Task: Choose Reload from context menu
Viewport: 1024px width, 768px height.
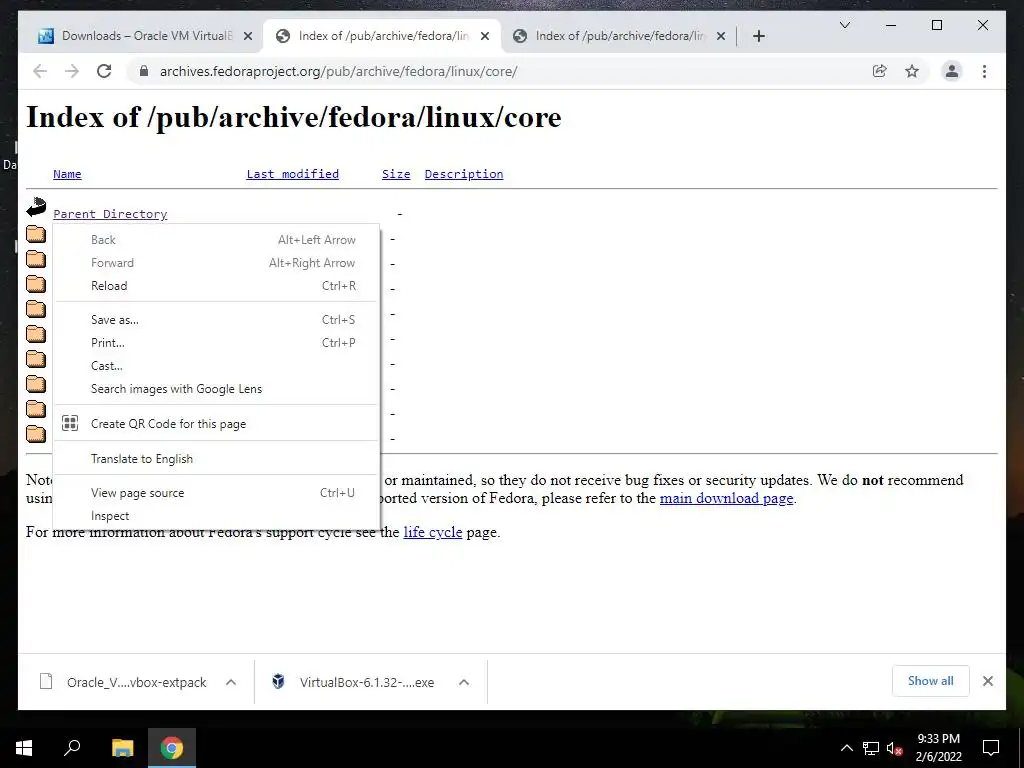Action: [x=216, y=285]
